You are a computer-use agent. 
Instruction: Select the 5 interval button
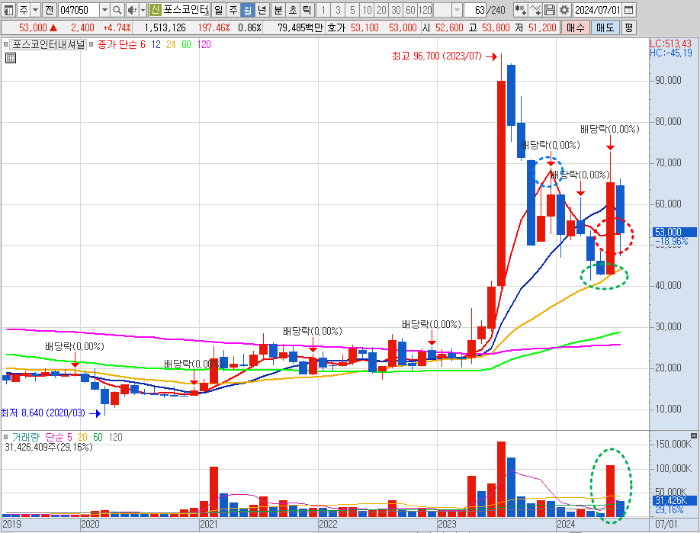(353, 9)
